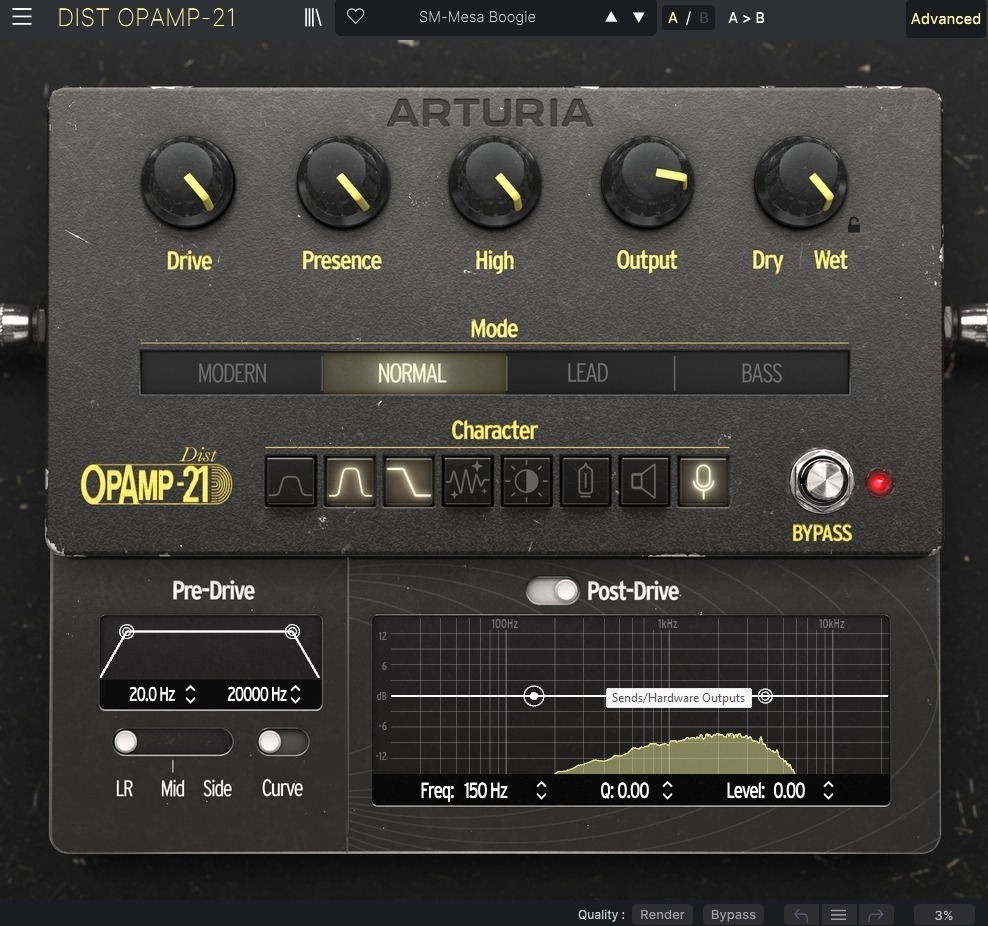Open the Quality Render selector
Screen dimensions: 988x926
pyautogui.click(x=662, y=915)
